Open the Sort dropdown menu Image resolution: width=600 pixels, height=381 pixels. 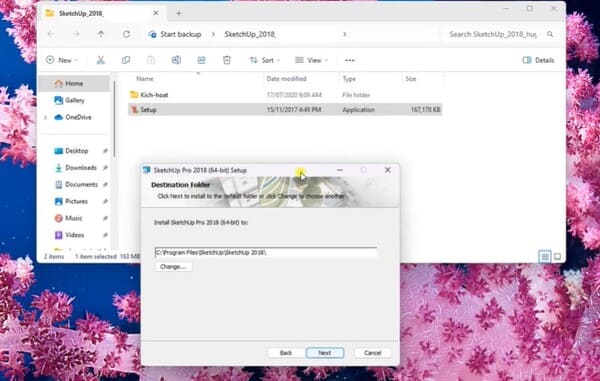(x=264, y=60)
